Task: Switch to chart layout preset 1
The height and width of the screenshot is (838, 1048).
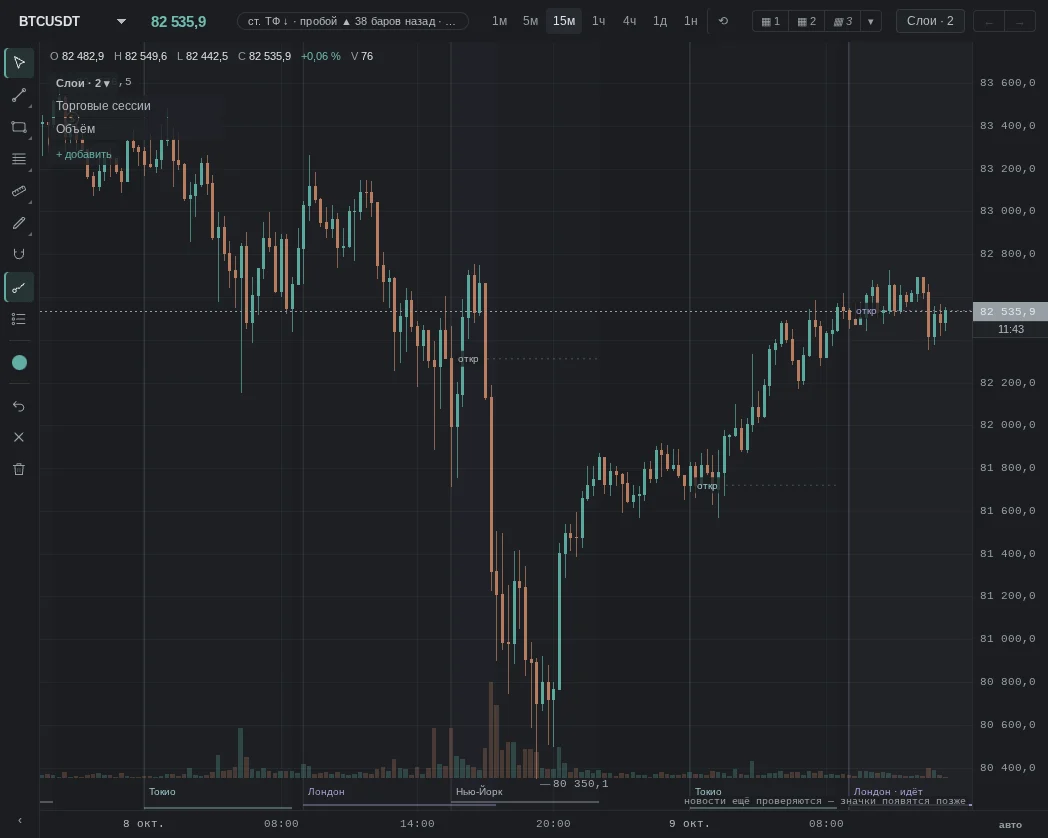Action: [x=771, y=21]
